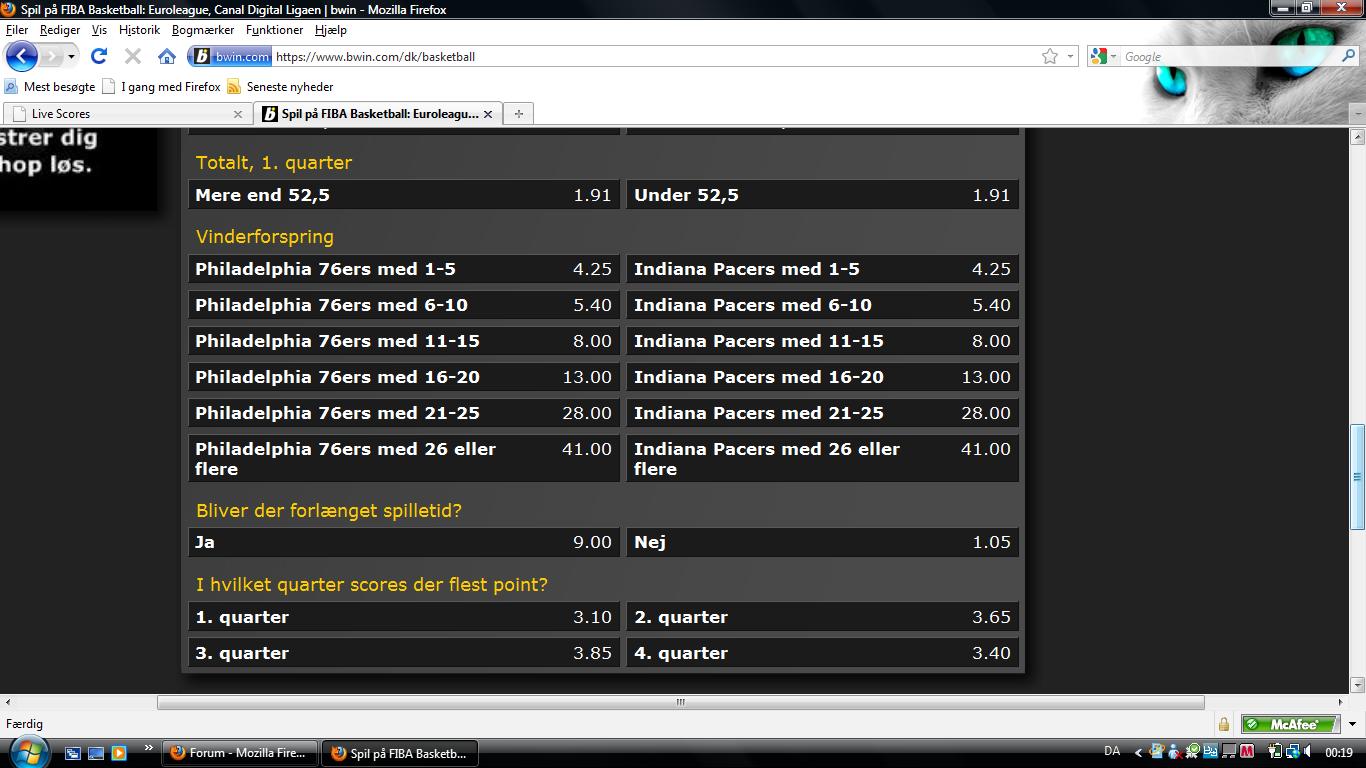This screenshot has height=768, width=1366.
Task: Open the Seneste nyheder feed bookmark
Action: point(280,87)
